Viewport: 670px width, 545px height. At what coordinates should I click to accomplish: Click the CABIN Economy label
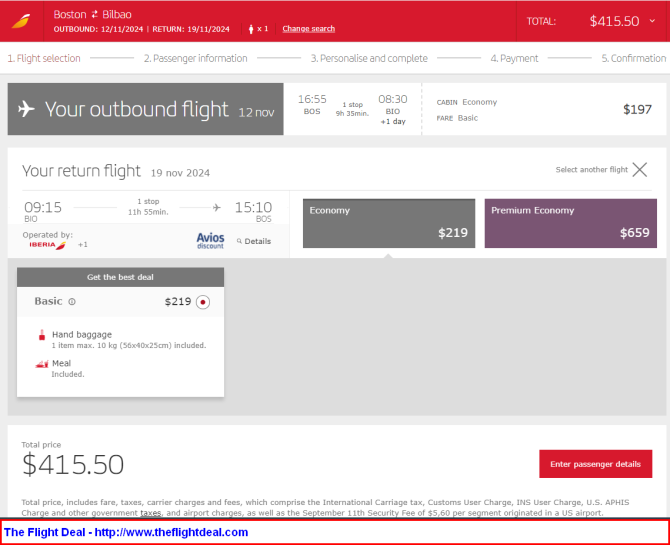(467, 102)
